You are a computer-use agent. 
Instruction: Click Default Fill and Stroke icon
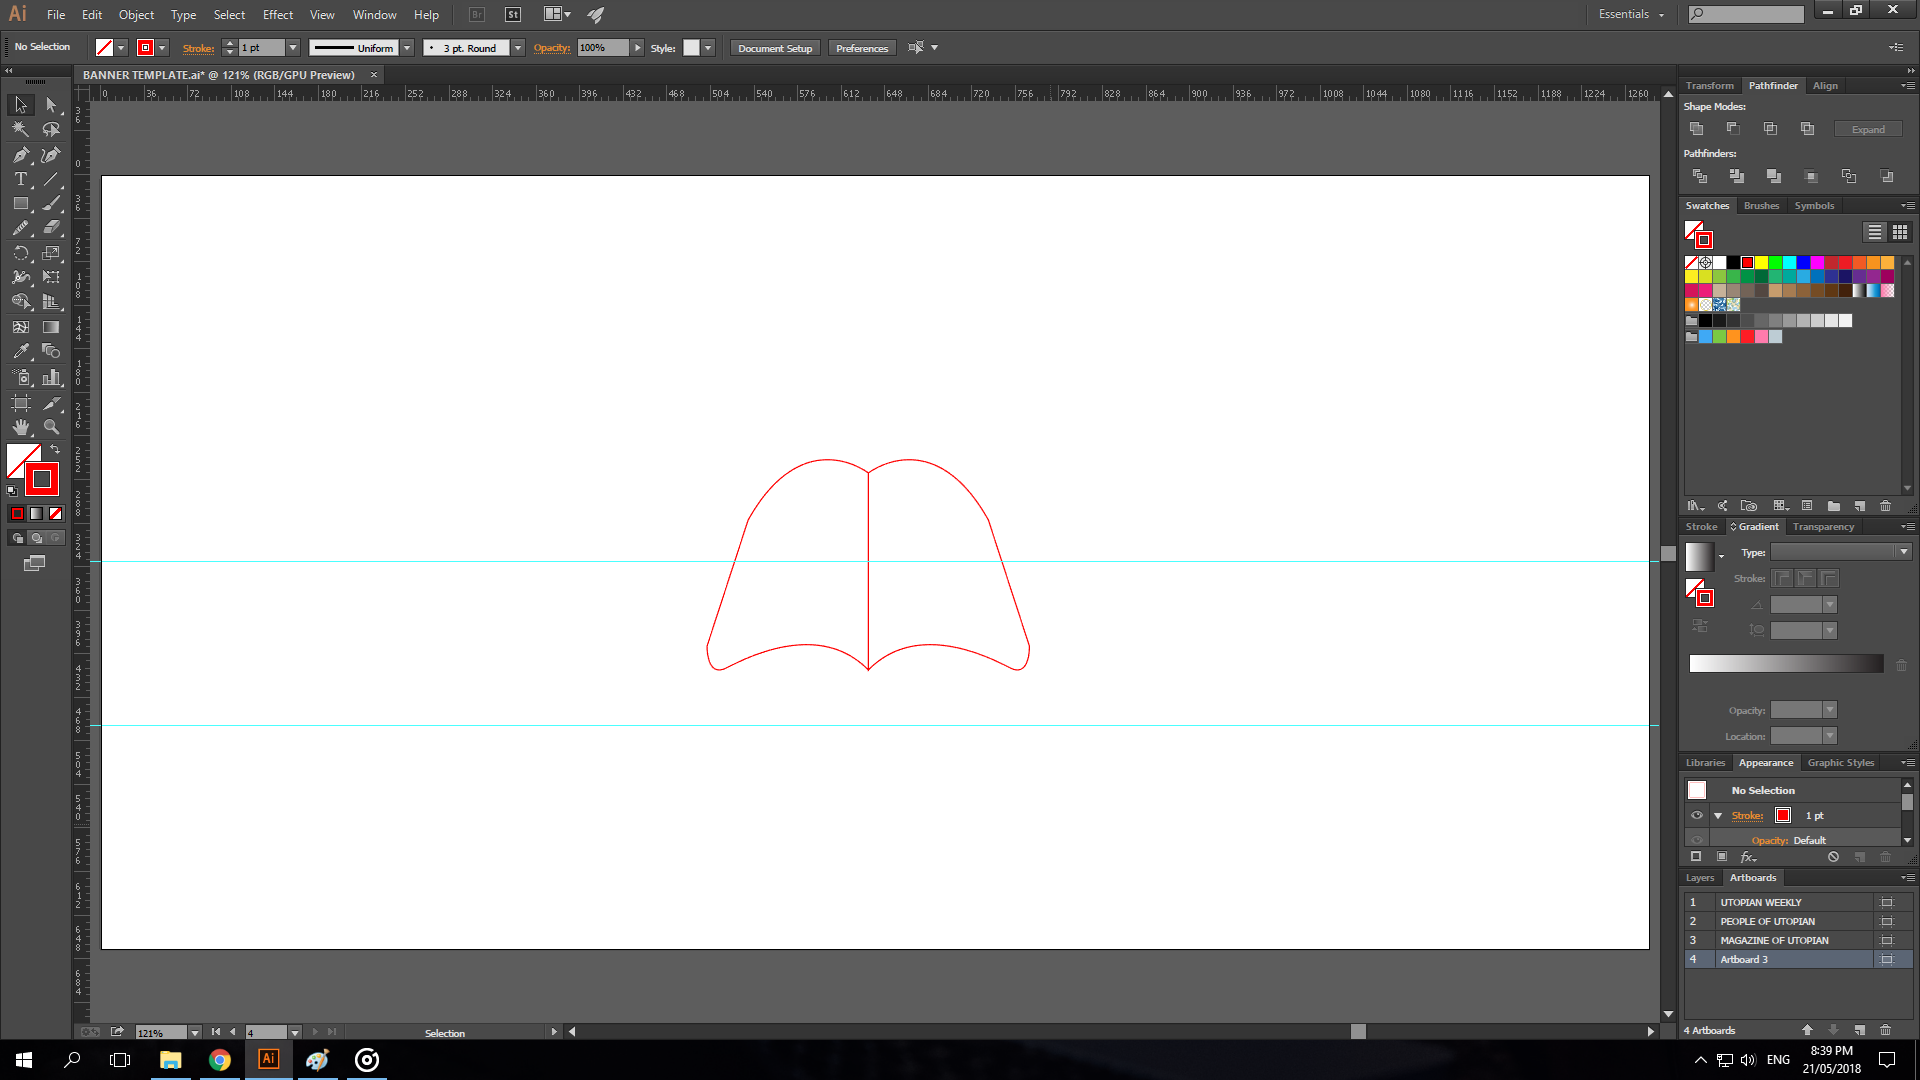[x=12, y=491]
